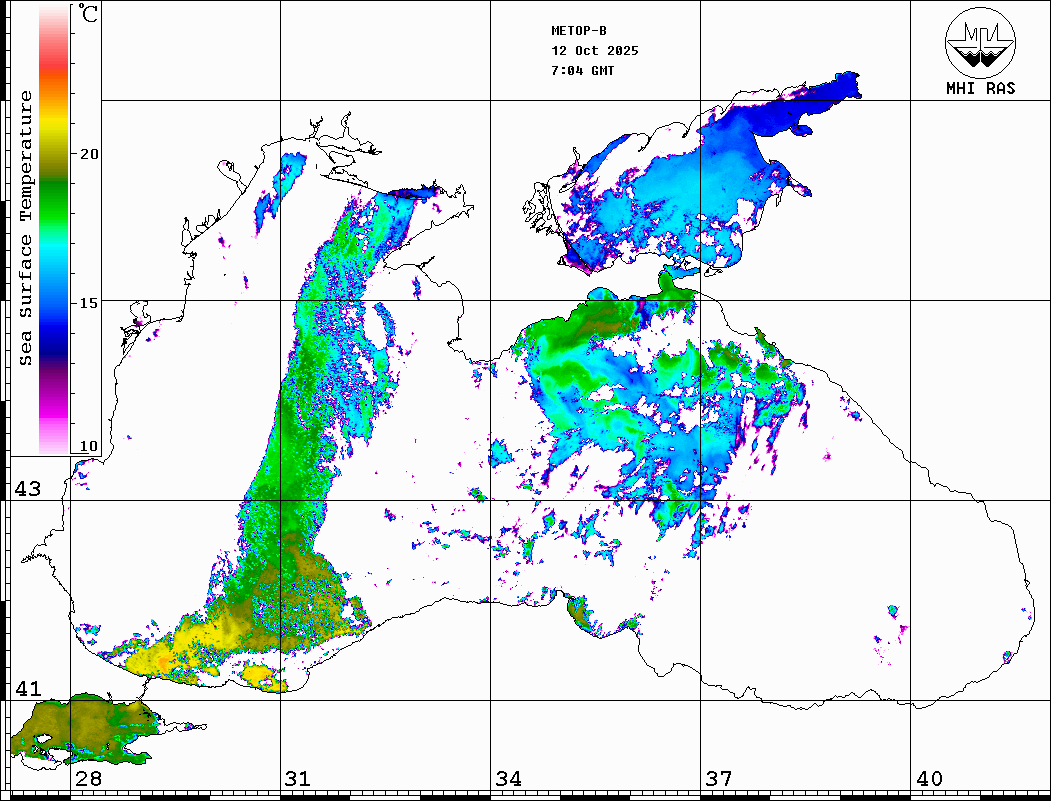The width and height of the screenshot is (1051, 801).
Task: Click the °C unit label above color scale
Action: 89,15
